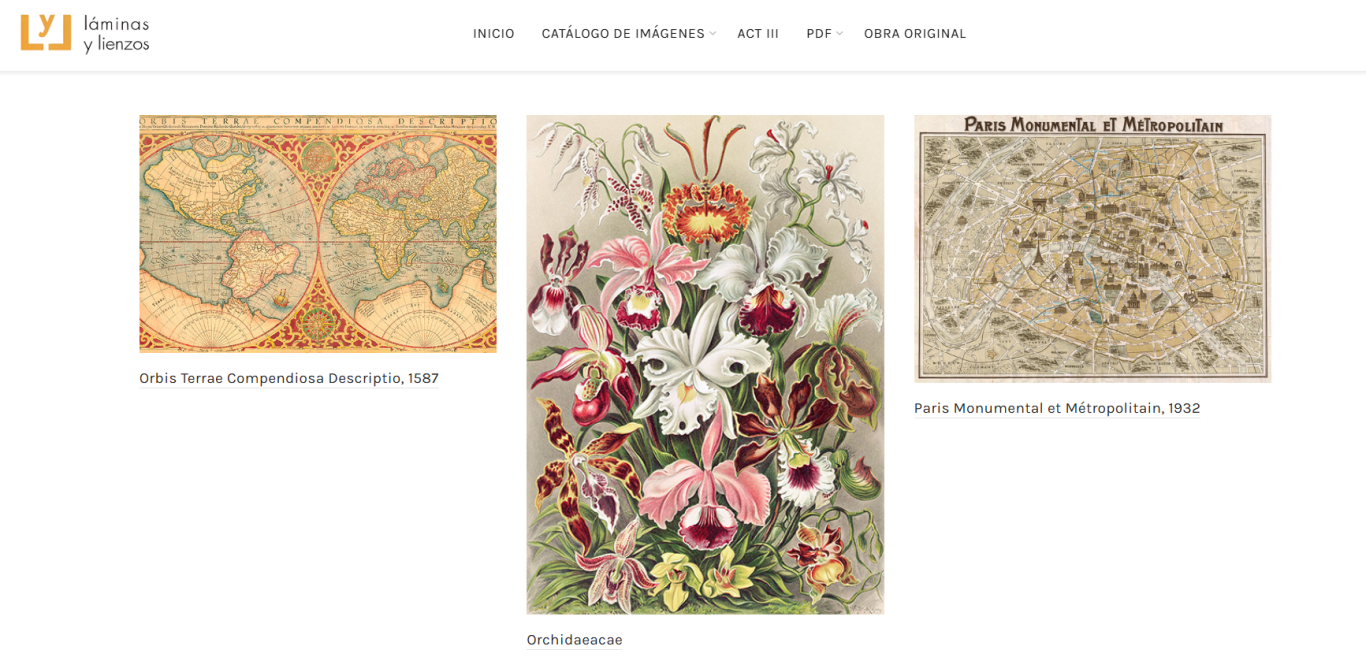Viewport: 1366px width, 661px height.
Task: Go to the INICIO page
Action: click(494, 33)
